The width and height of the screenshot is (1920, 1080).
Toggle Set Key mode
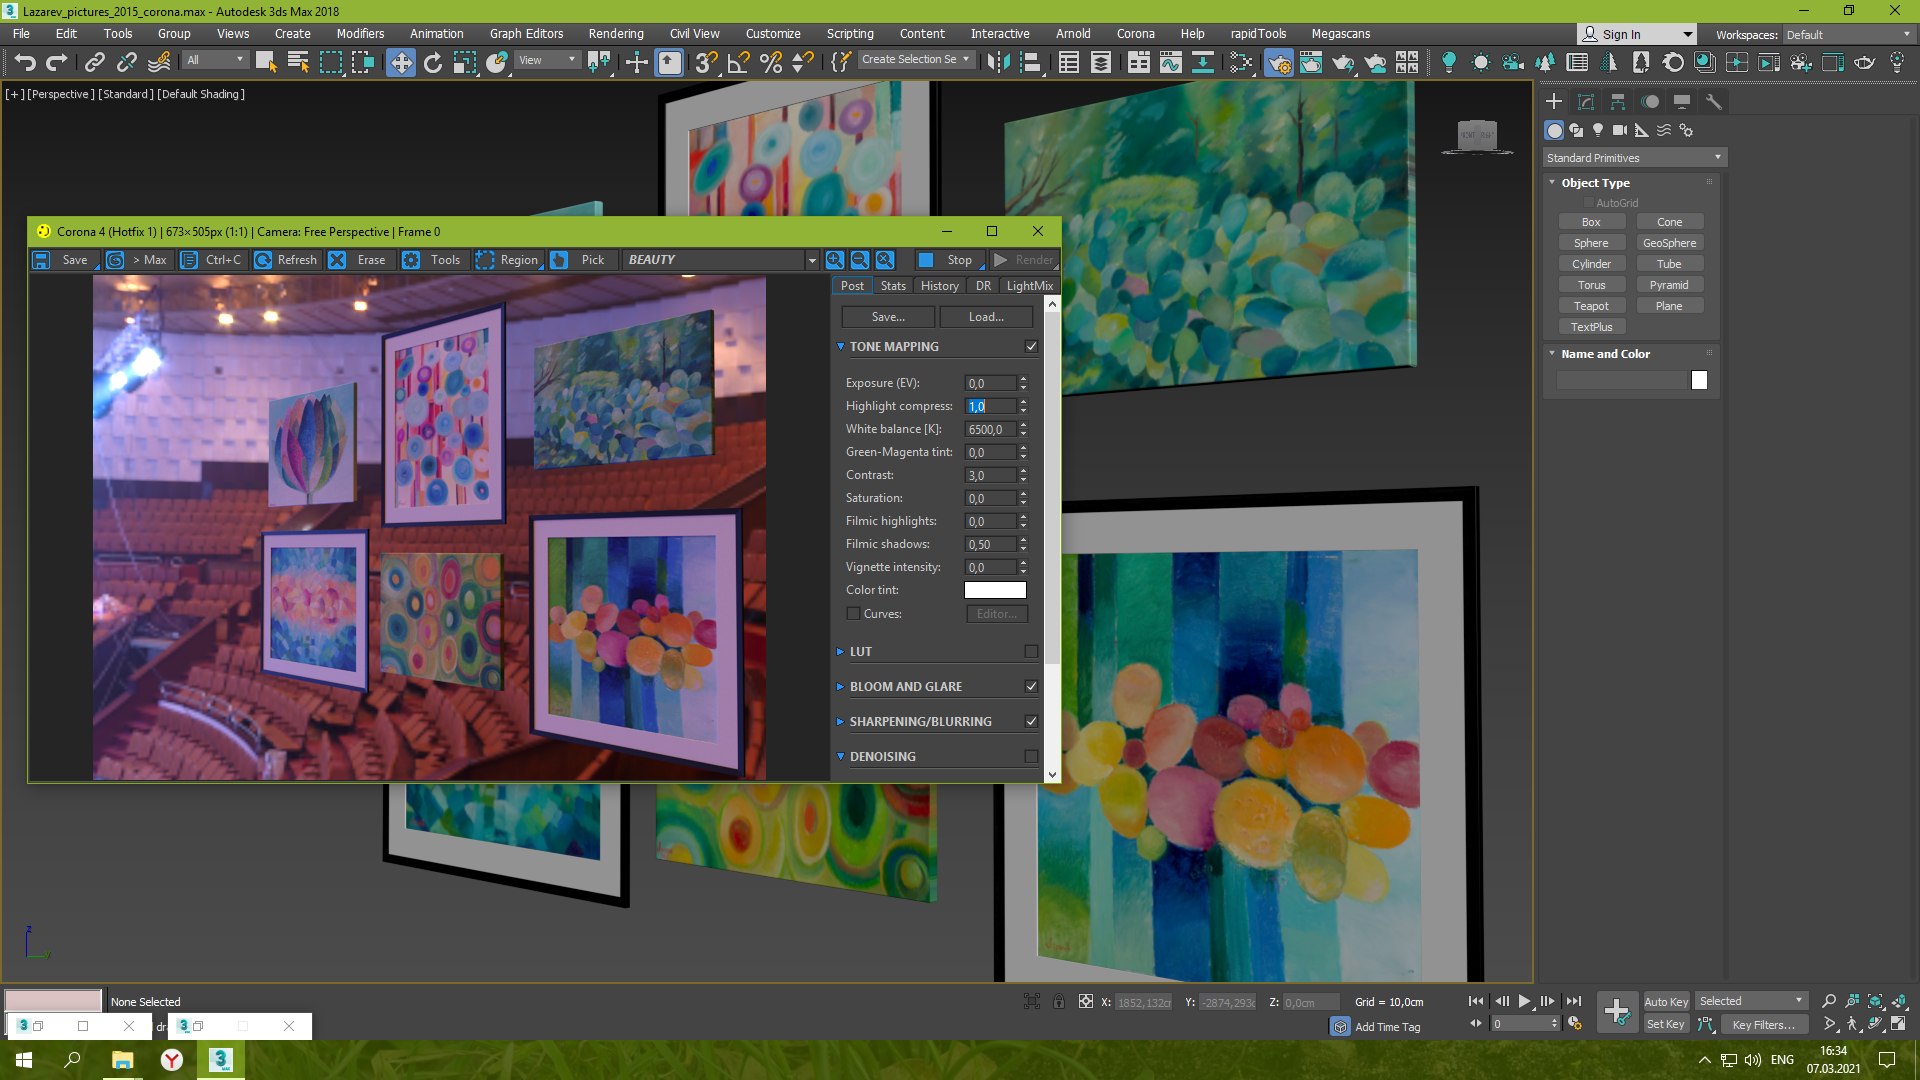(1666, 1024)
